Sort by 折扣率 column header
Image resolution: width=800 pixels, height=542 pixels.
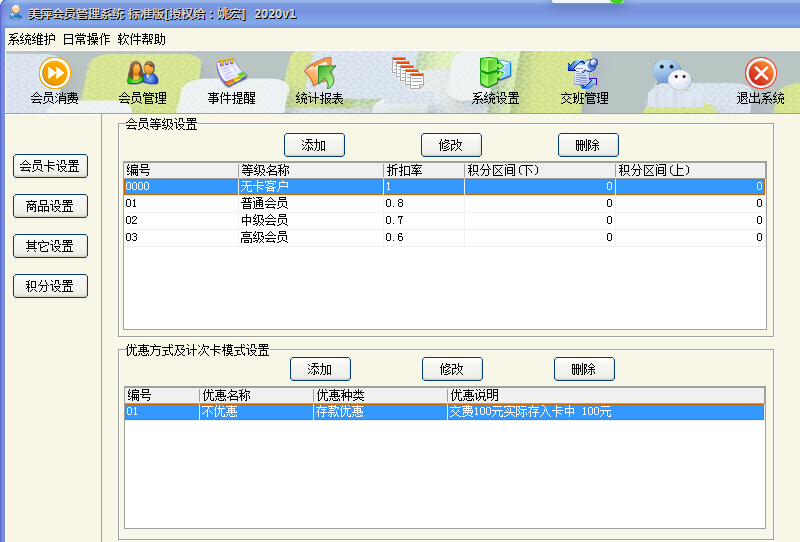point(424,170)
